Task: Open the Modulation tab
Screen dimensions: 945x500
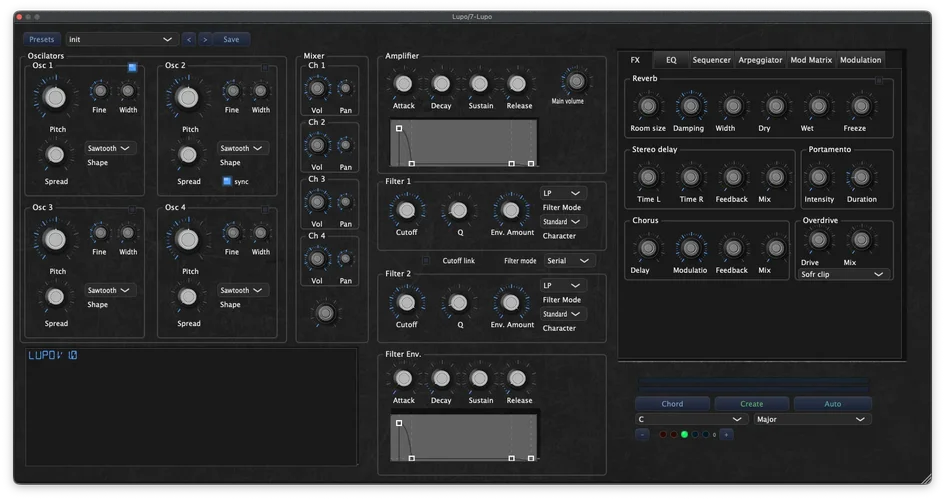Action: [860, 60]
